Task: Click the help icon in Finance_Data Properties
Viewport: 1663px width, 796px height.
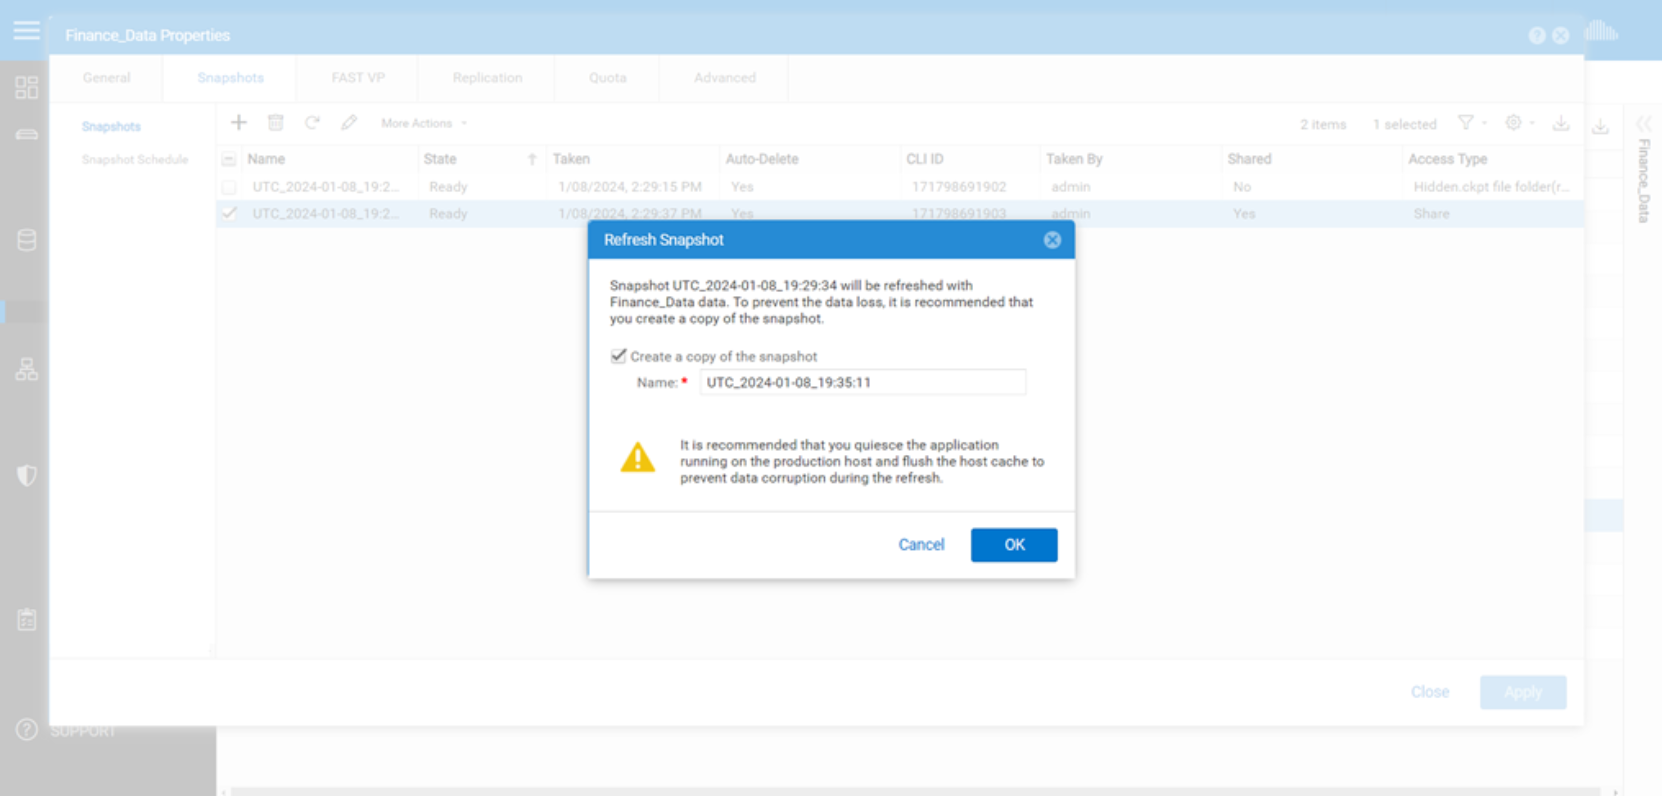Action: tap(1537, 36)
